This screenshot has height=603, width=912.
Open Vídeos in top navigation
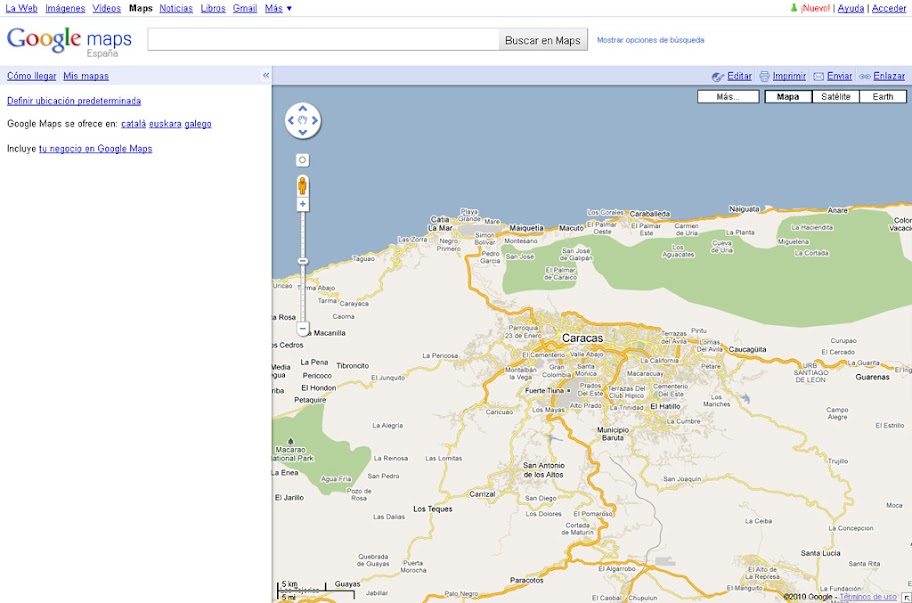click(x=106, y=8)
